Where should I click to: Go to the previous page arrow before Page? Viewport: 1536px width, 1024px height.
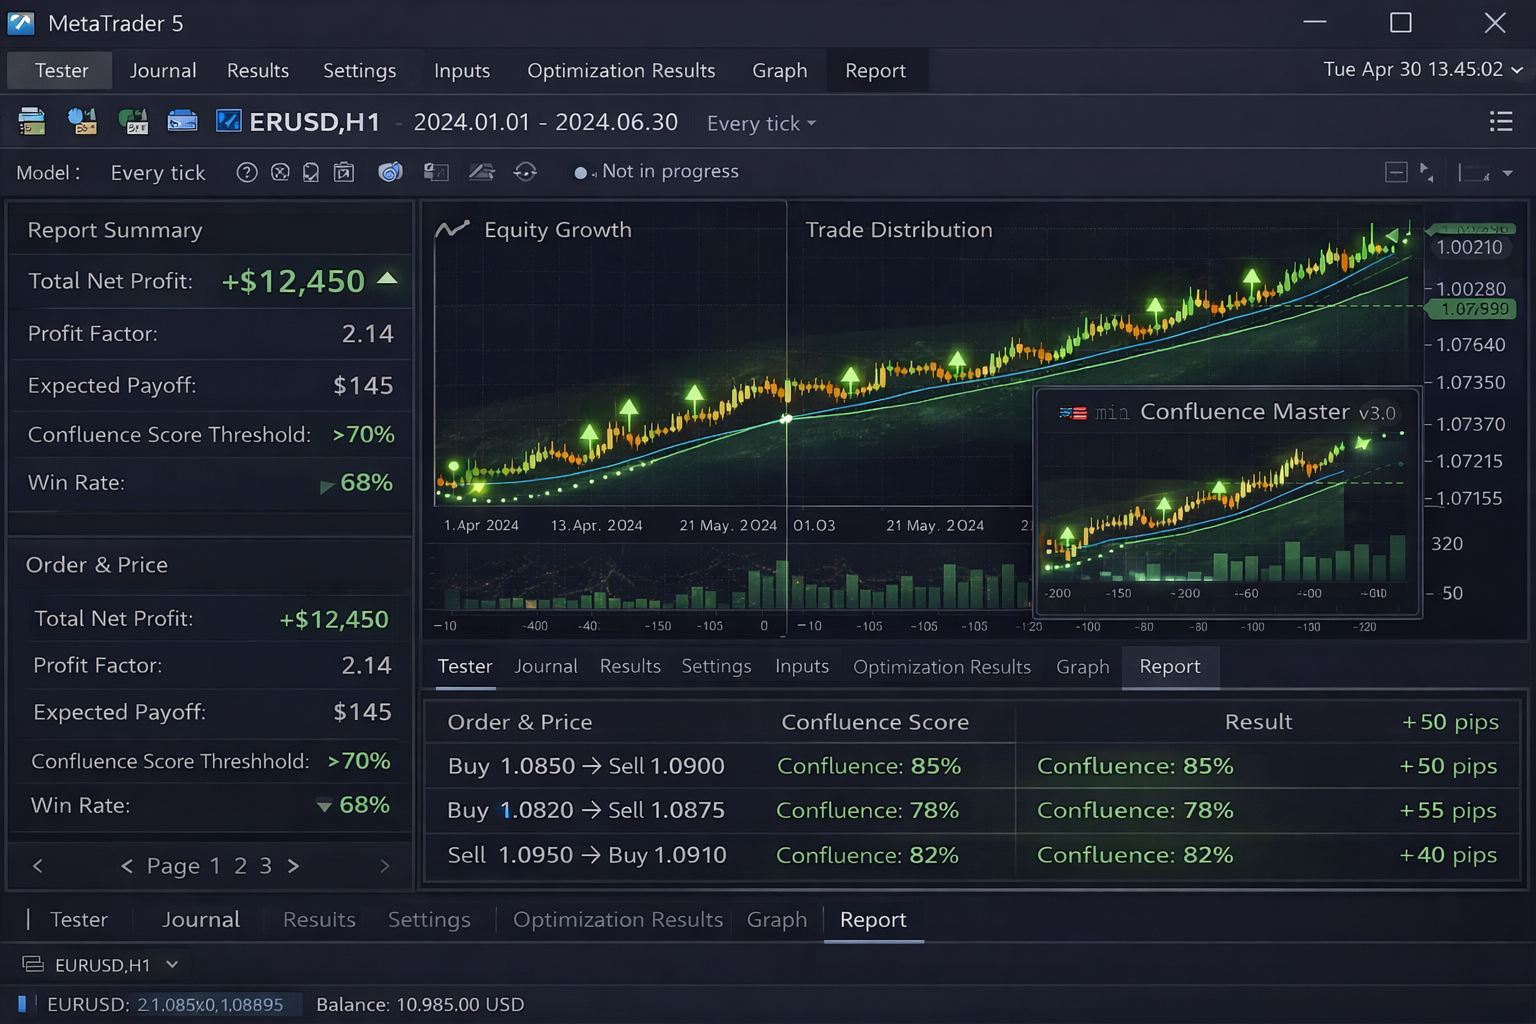[126, 866]
